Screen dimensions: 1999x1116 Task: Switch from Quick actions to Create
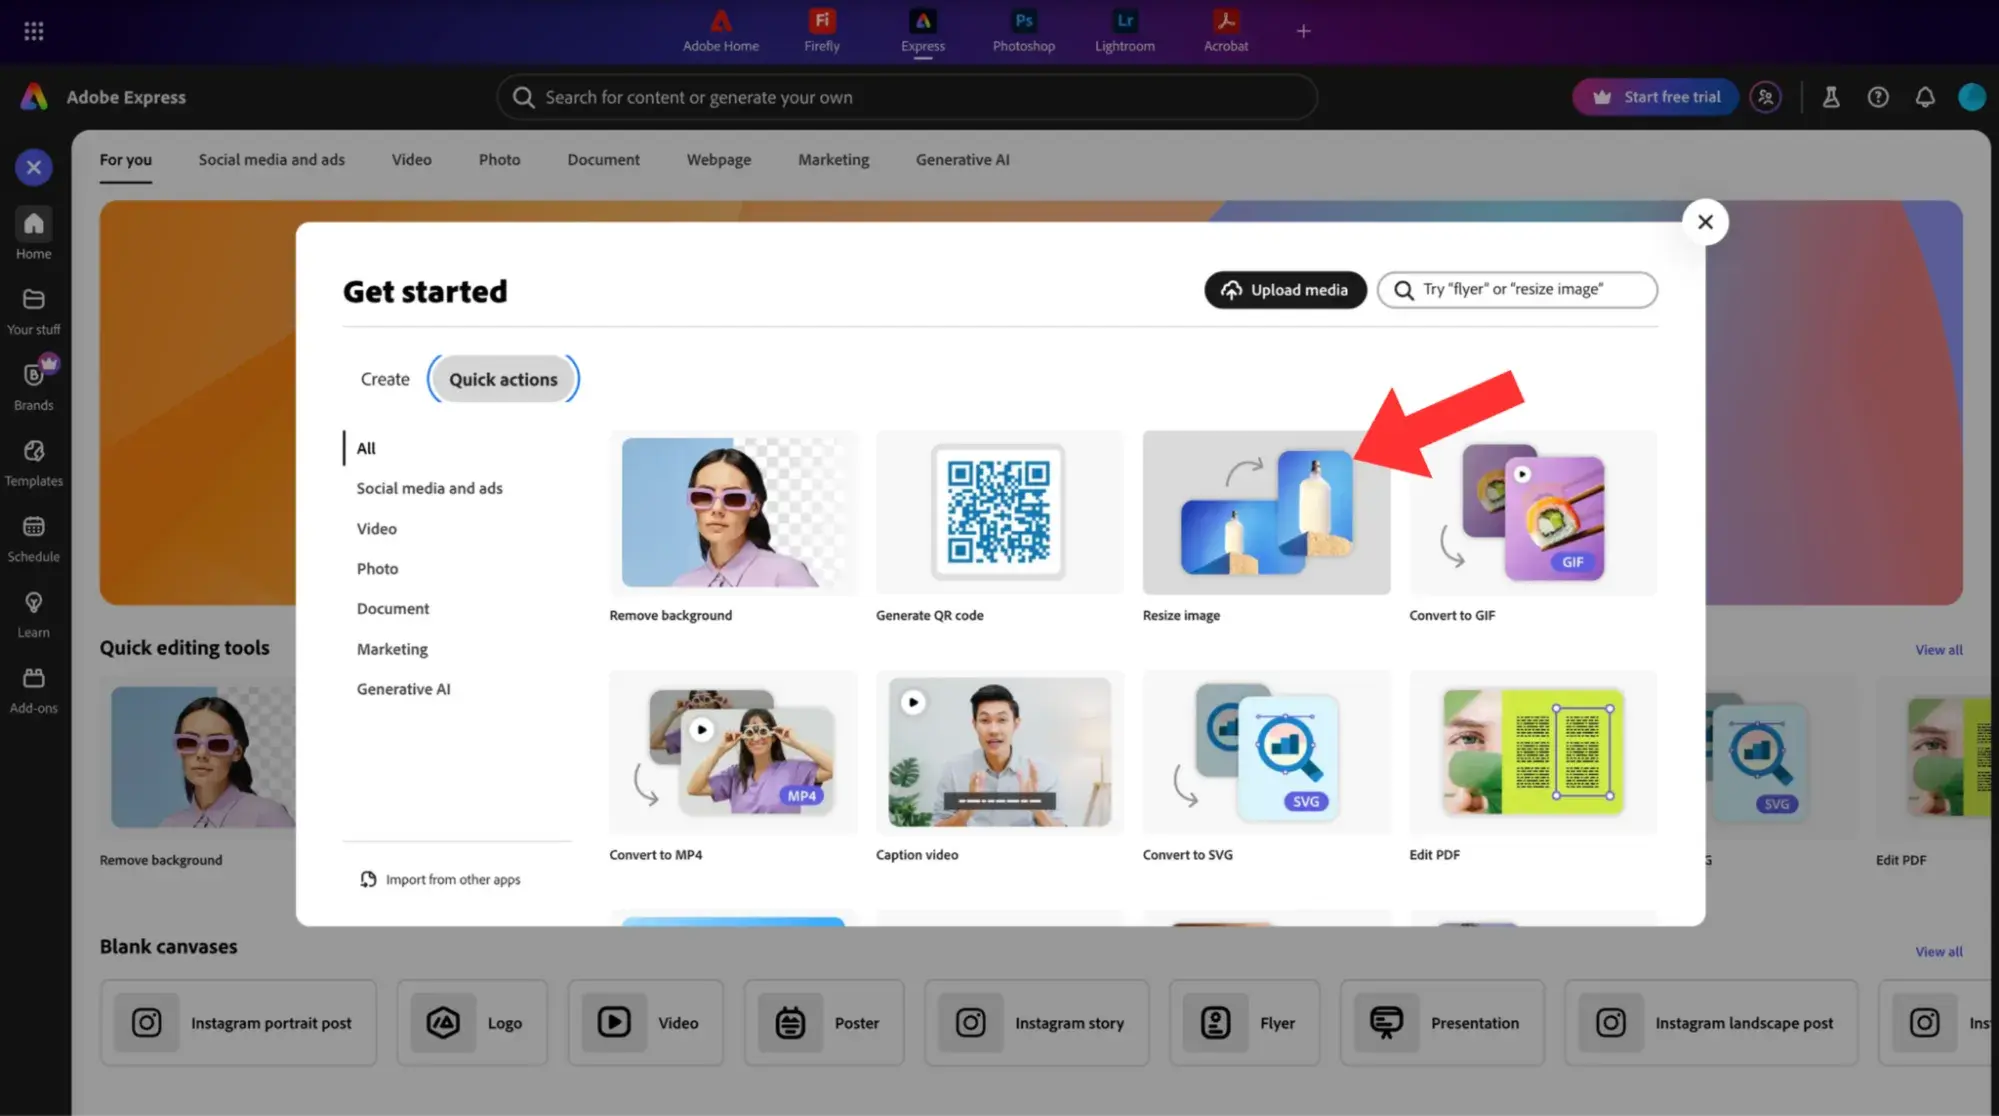tap(384, 379)
